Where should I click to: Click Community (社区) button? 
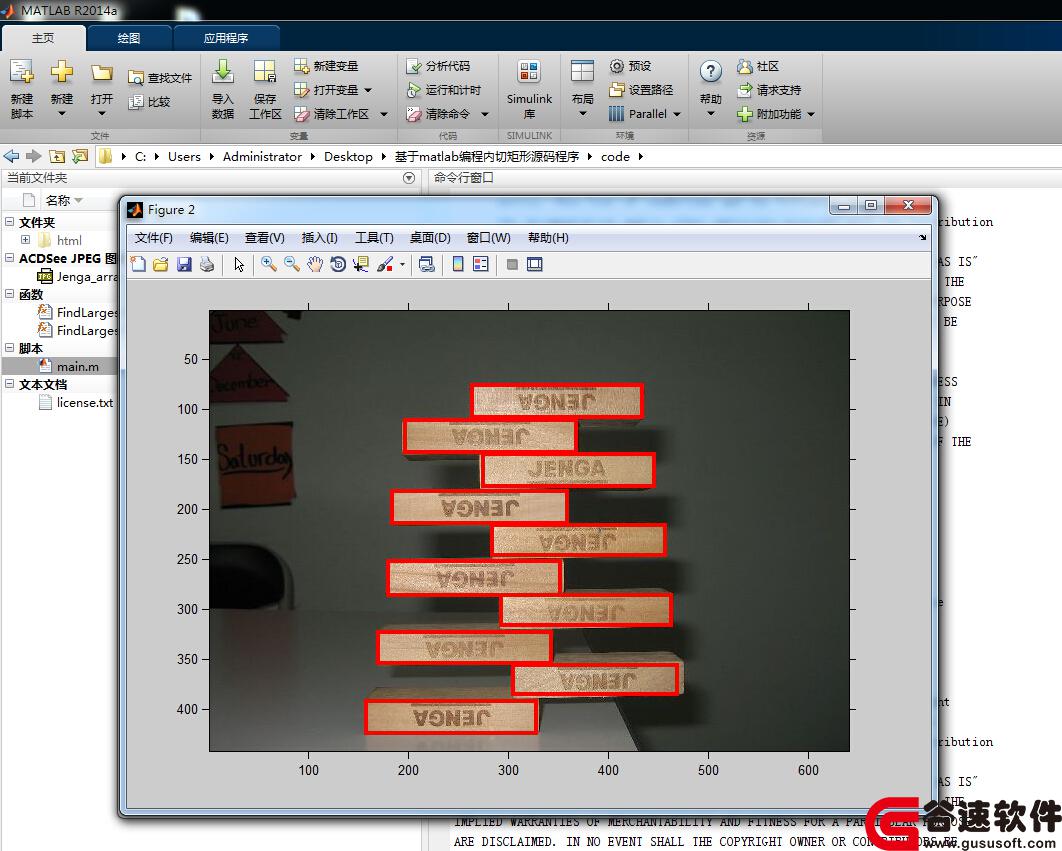coord(758,66)
